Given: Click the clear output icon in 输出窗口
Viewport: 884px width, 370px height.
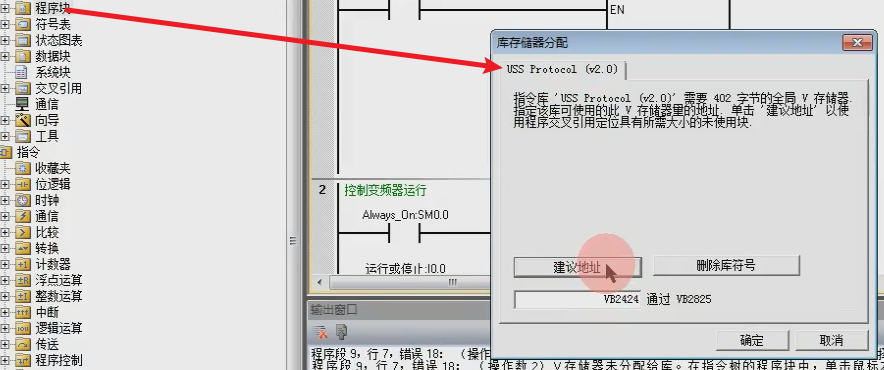Looking at the screenshot, I should (320, 332).
